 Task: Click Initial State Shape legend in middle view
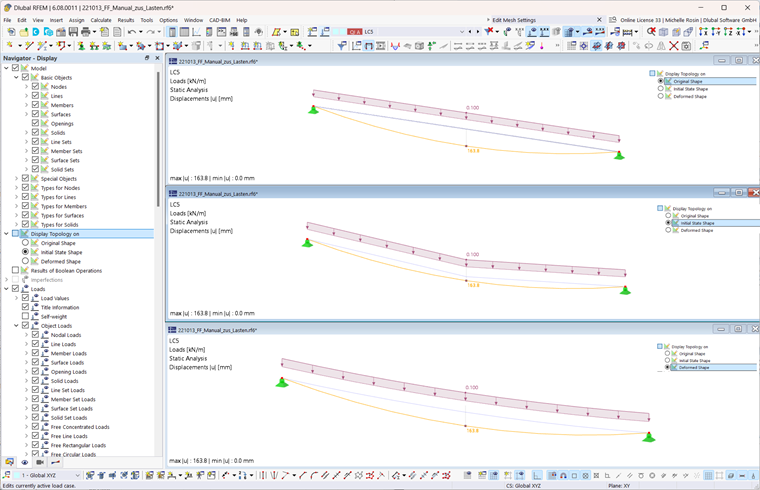[697, 223]
